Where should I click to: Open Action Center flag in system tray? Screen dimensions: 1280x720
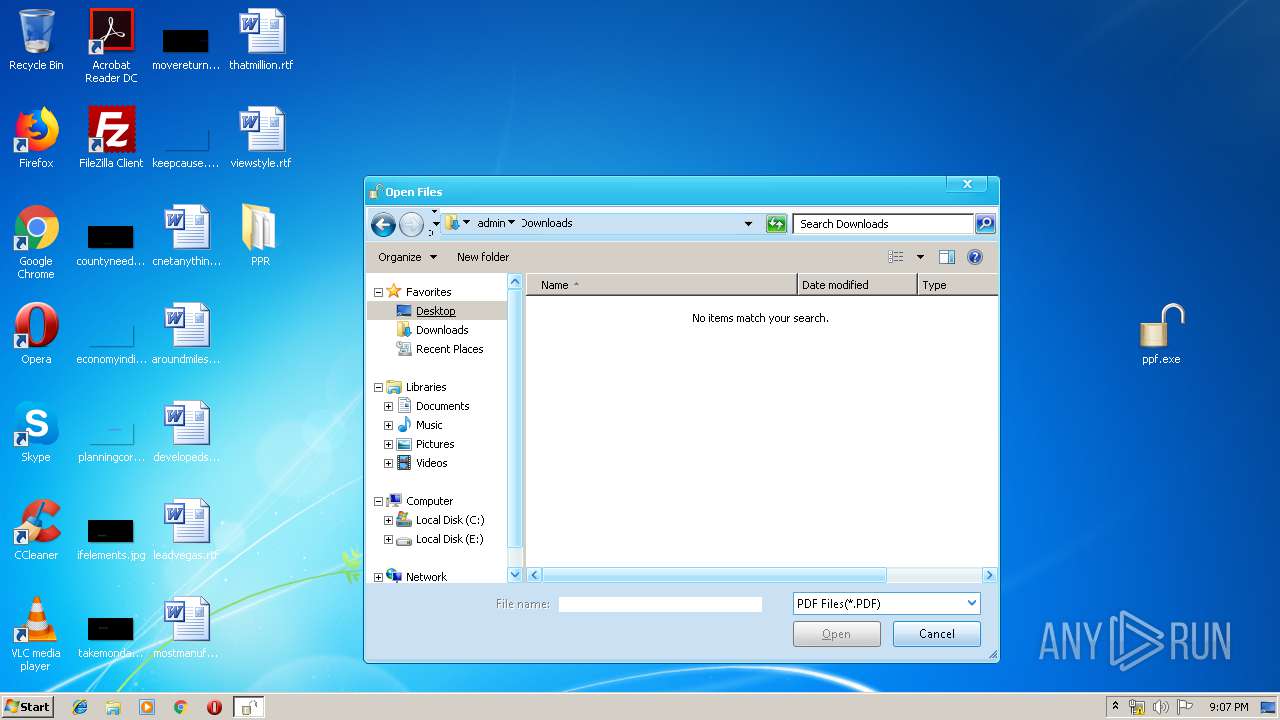[x=1185, y=707]
